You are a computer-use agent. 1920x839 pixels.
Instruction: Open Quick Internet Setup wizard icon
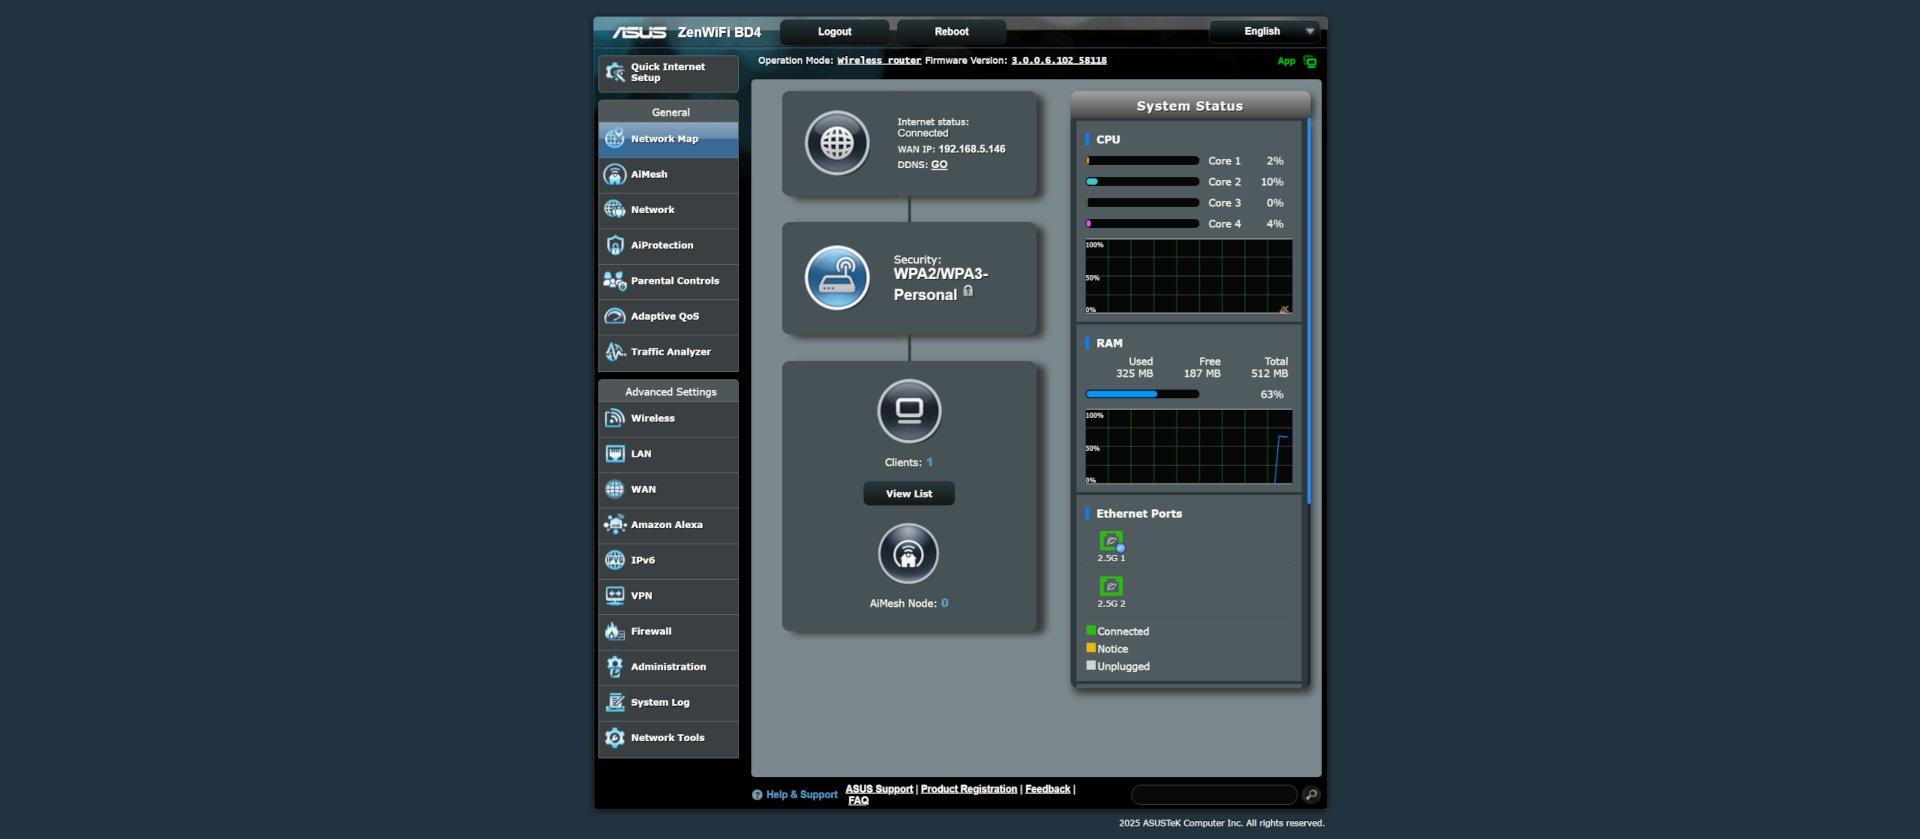pos(615,72)
